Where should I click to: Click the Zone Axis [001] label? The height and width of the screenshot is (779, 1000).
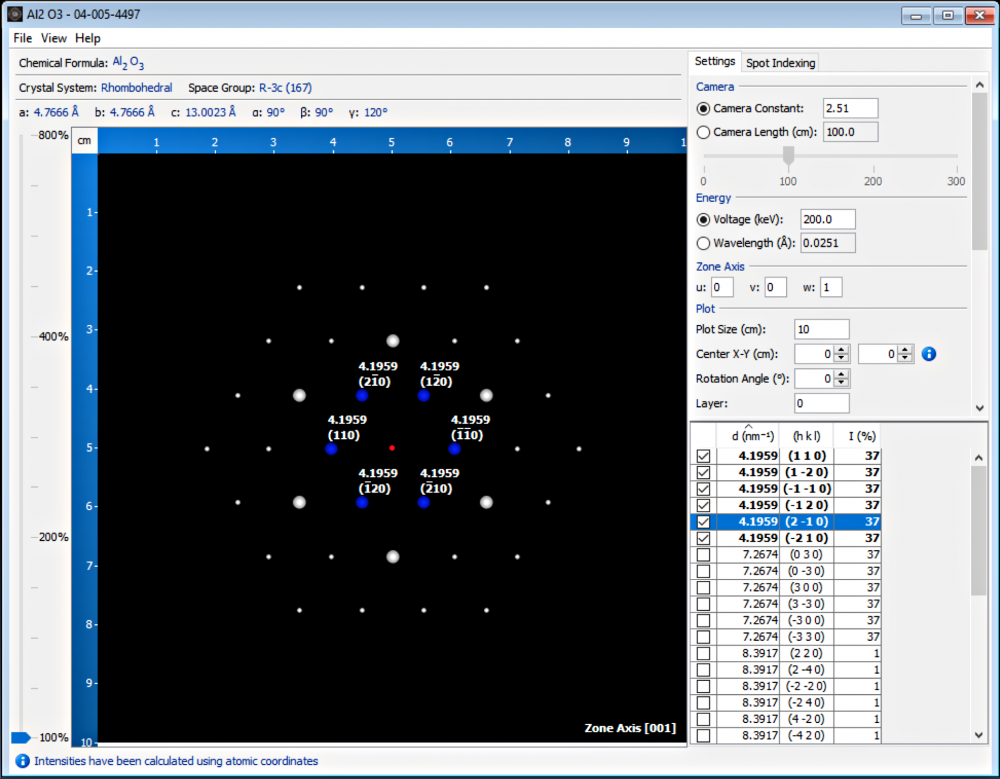pyautogui.click(x=630, y=728)
